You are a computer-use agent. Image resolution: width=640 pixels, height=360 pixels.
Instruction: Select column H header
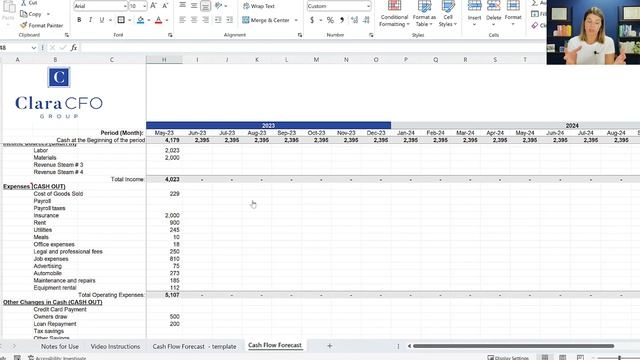point(164,60)
